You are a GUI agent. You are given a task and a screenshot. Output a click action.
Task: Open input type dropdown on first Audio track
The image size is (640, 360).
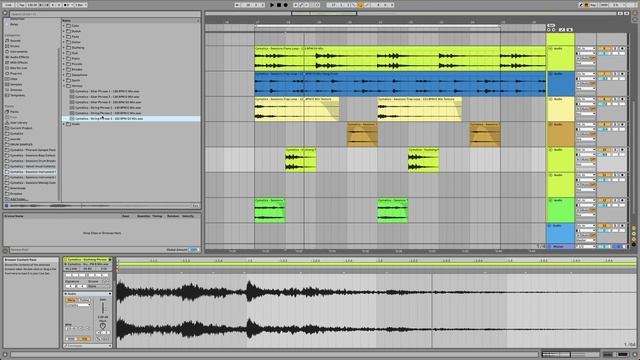585,49
